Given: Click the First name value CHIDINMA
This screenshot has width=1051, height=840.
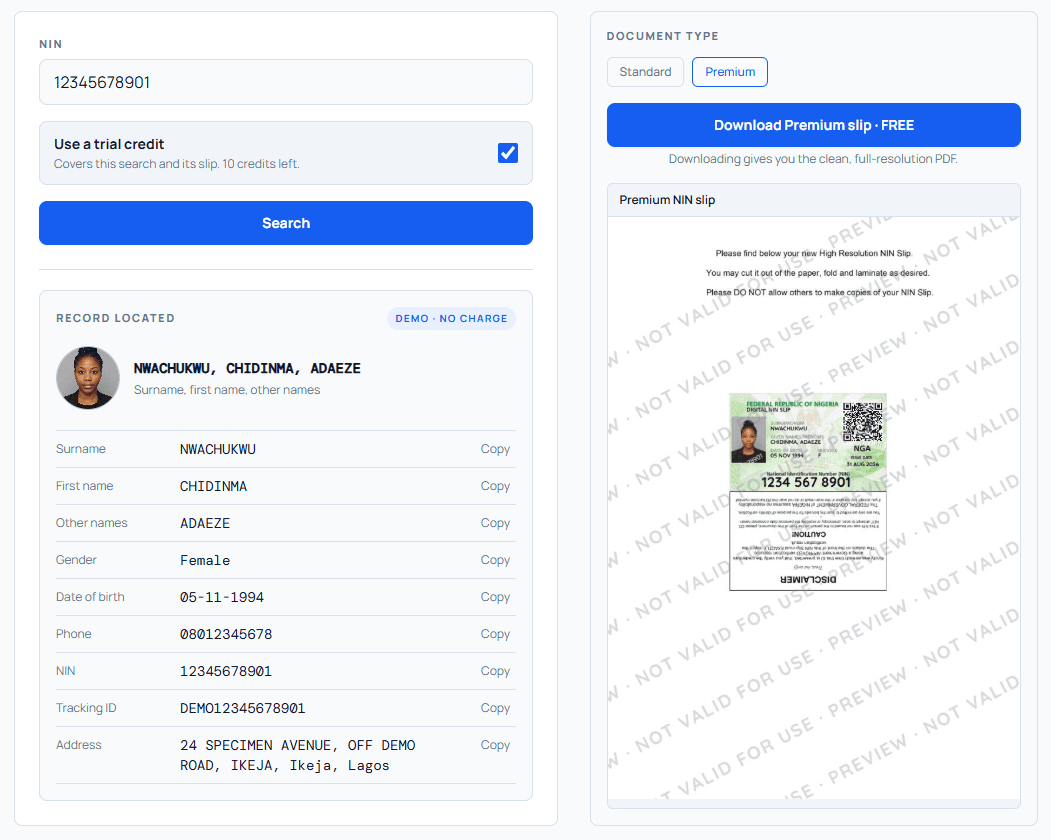Looking at the screenshot, I should point(213,486).
